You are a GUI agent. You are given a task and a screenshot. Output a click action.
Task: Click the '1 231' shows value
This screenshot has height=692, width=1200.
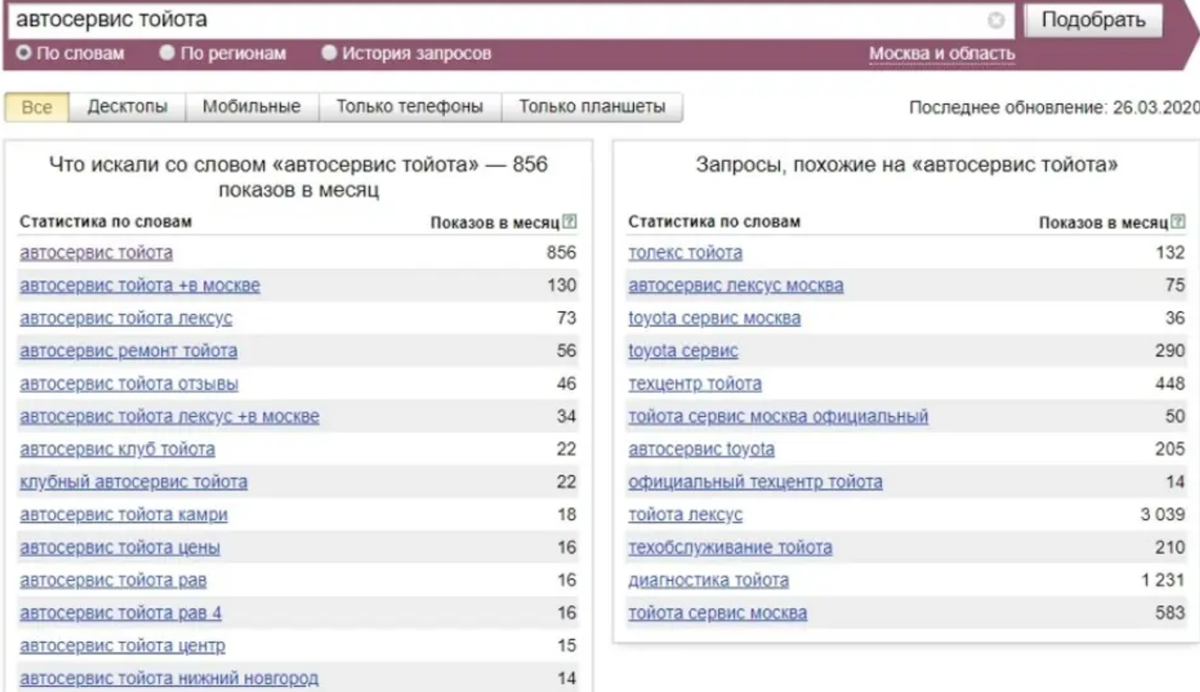click(x=1163, y=581)
